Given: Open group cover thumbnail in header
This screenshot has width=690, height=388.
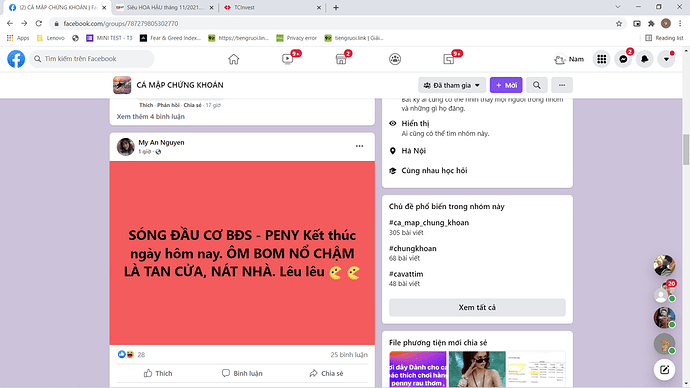Looking at the screenshot, I should pos(122,85).
